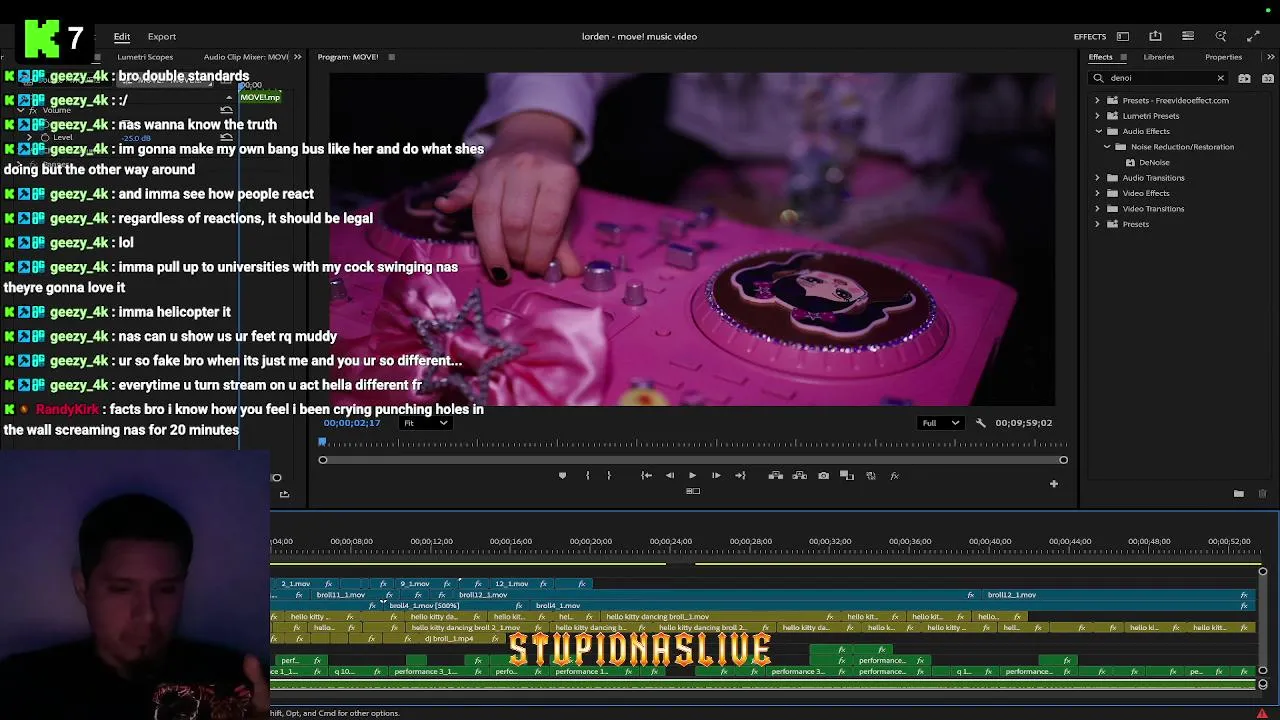Create new custom bin folder icon
Viewport: 1280px width, 720px height.
pyautogui.click(x=1238, y=494)
